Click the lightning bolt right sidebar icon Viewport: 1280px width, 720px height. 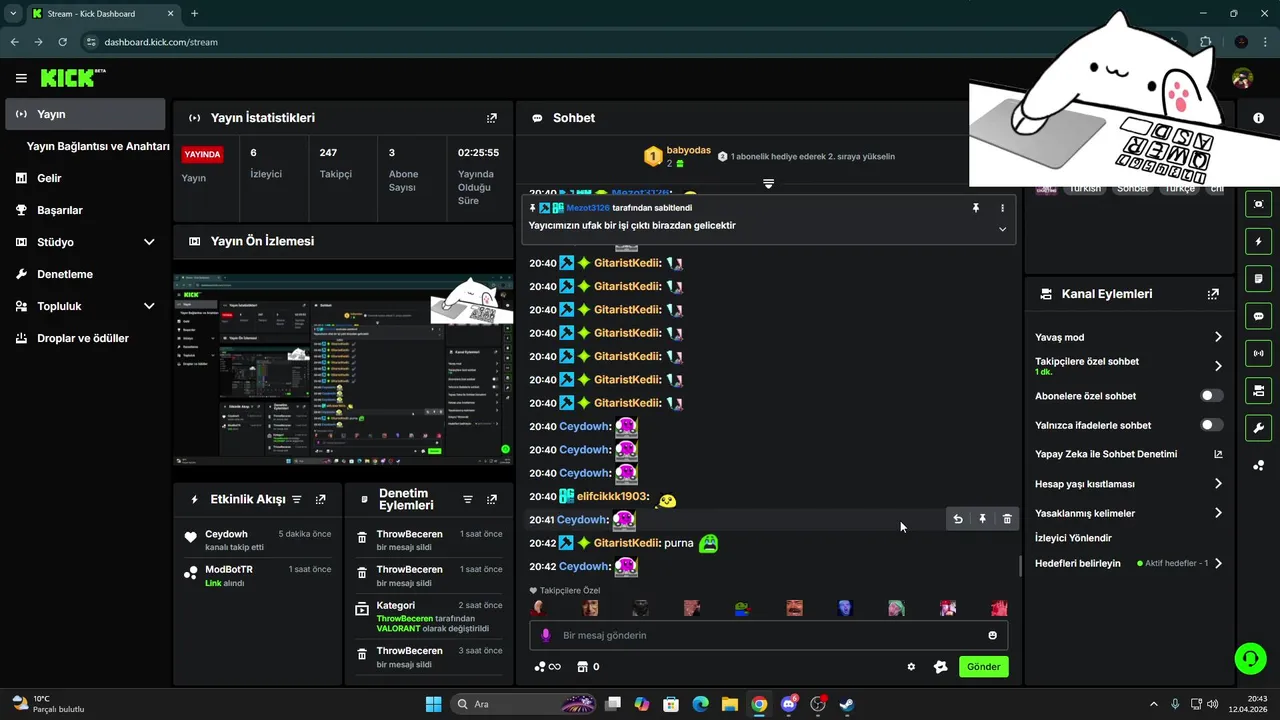(x=1258, y=241)
